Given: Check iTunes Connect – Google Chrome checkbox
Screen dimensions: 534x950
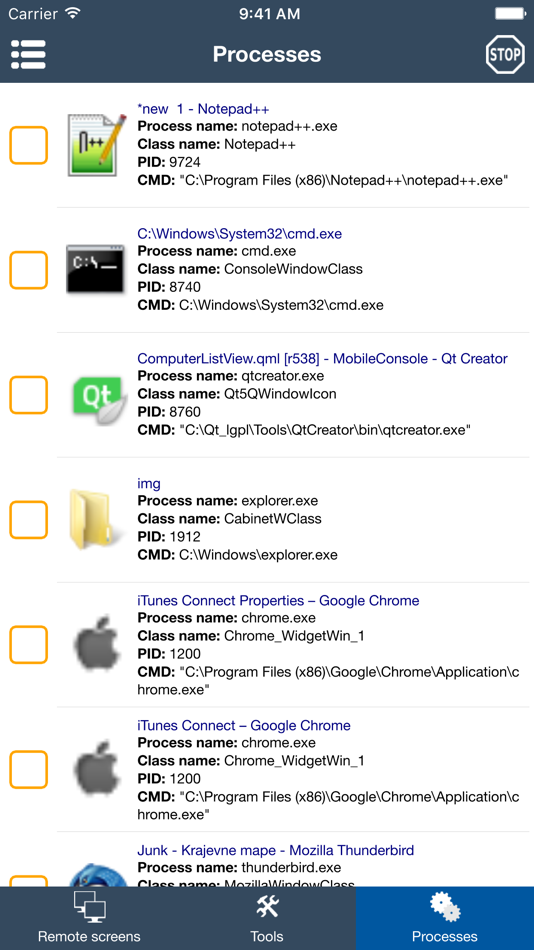Looking at the screenshot, I should pyautogui.click(x=28, y=769).
